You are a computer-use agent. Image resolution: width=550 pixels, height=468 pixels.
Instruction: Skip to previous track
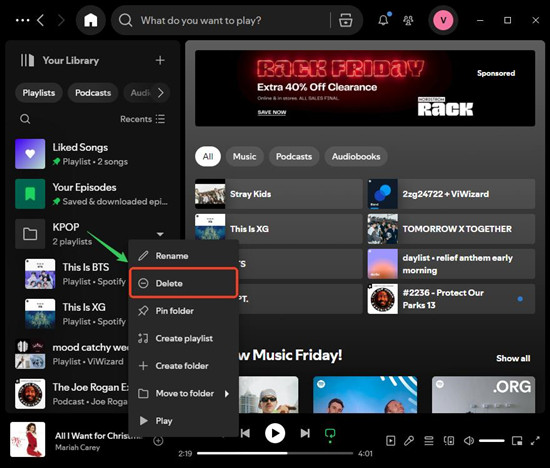(x=245, y=433)
